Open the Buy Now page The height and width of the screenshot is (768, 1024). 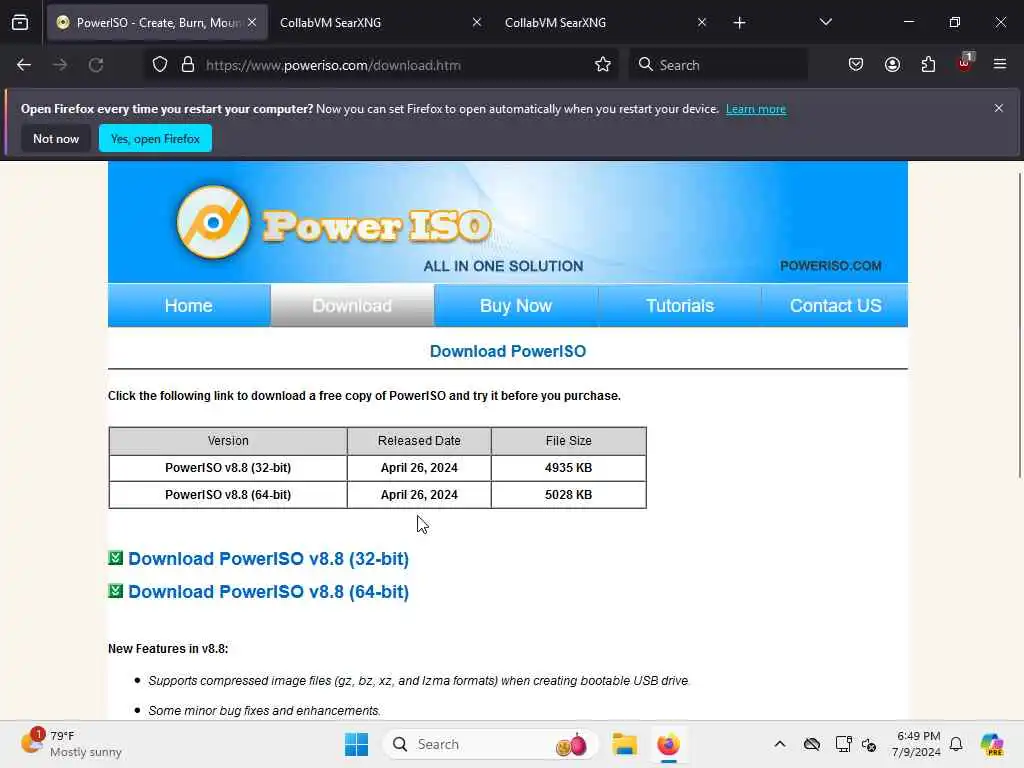pyautogui.click(x=516, y=305)
